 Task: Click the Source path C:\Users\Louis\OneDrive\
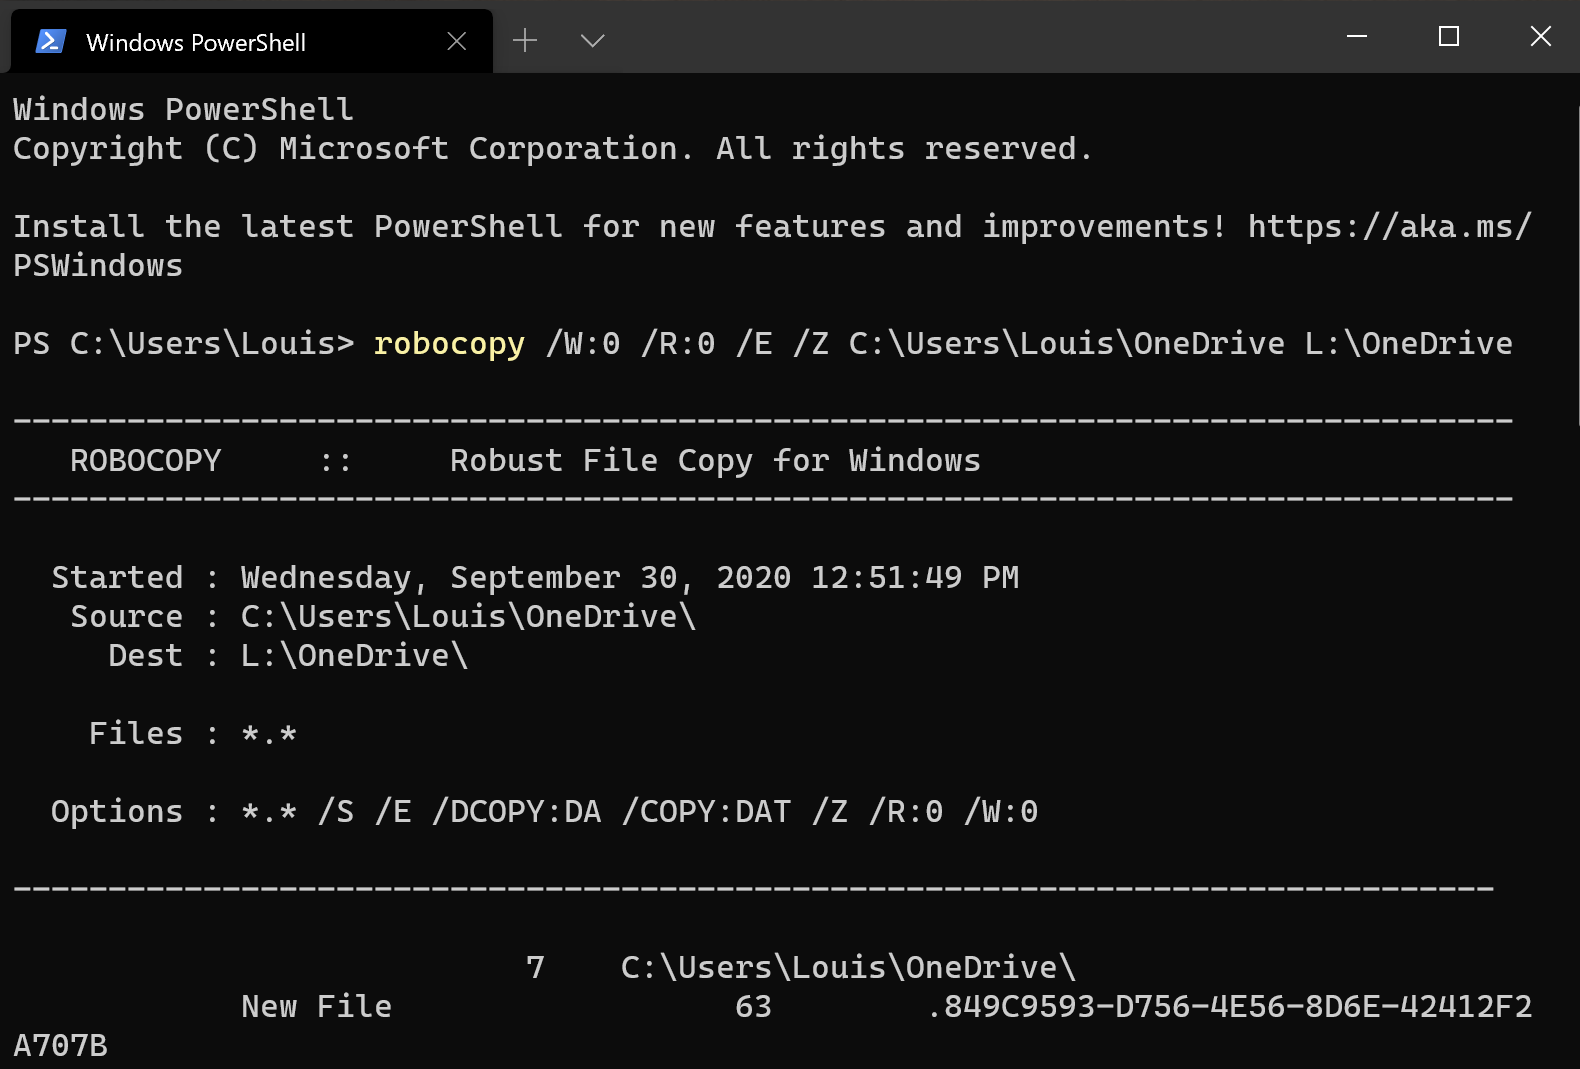469,617
